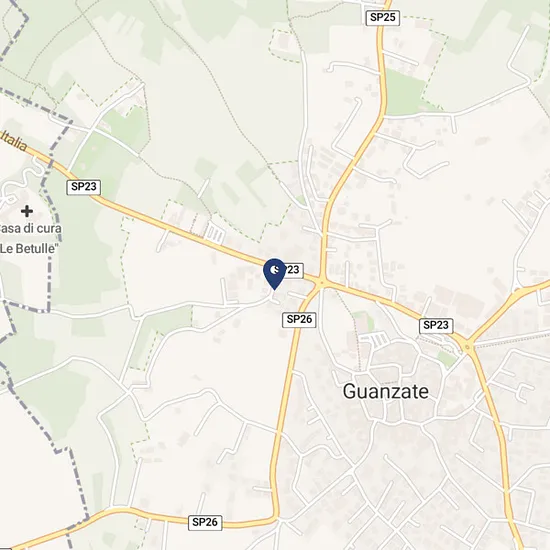Click the roundabout east of Guanzate center
Image resolution: width=550 pixels, height=550 pixels.
467,347
